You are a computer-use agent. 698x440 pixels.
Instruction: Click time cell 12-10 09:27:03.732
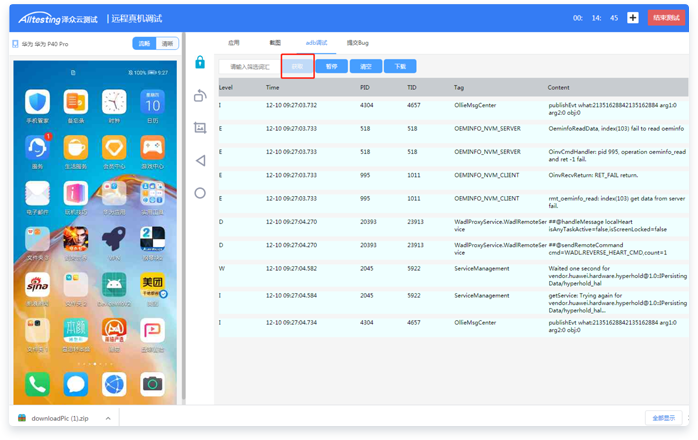click(292, 105)
